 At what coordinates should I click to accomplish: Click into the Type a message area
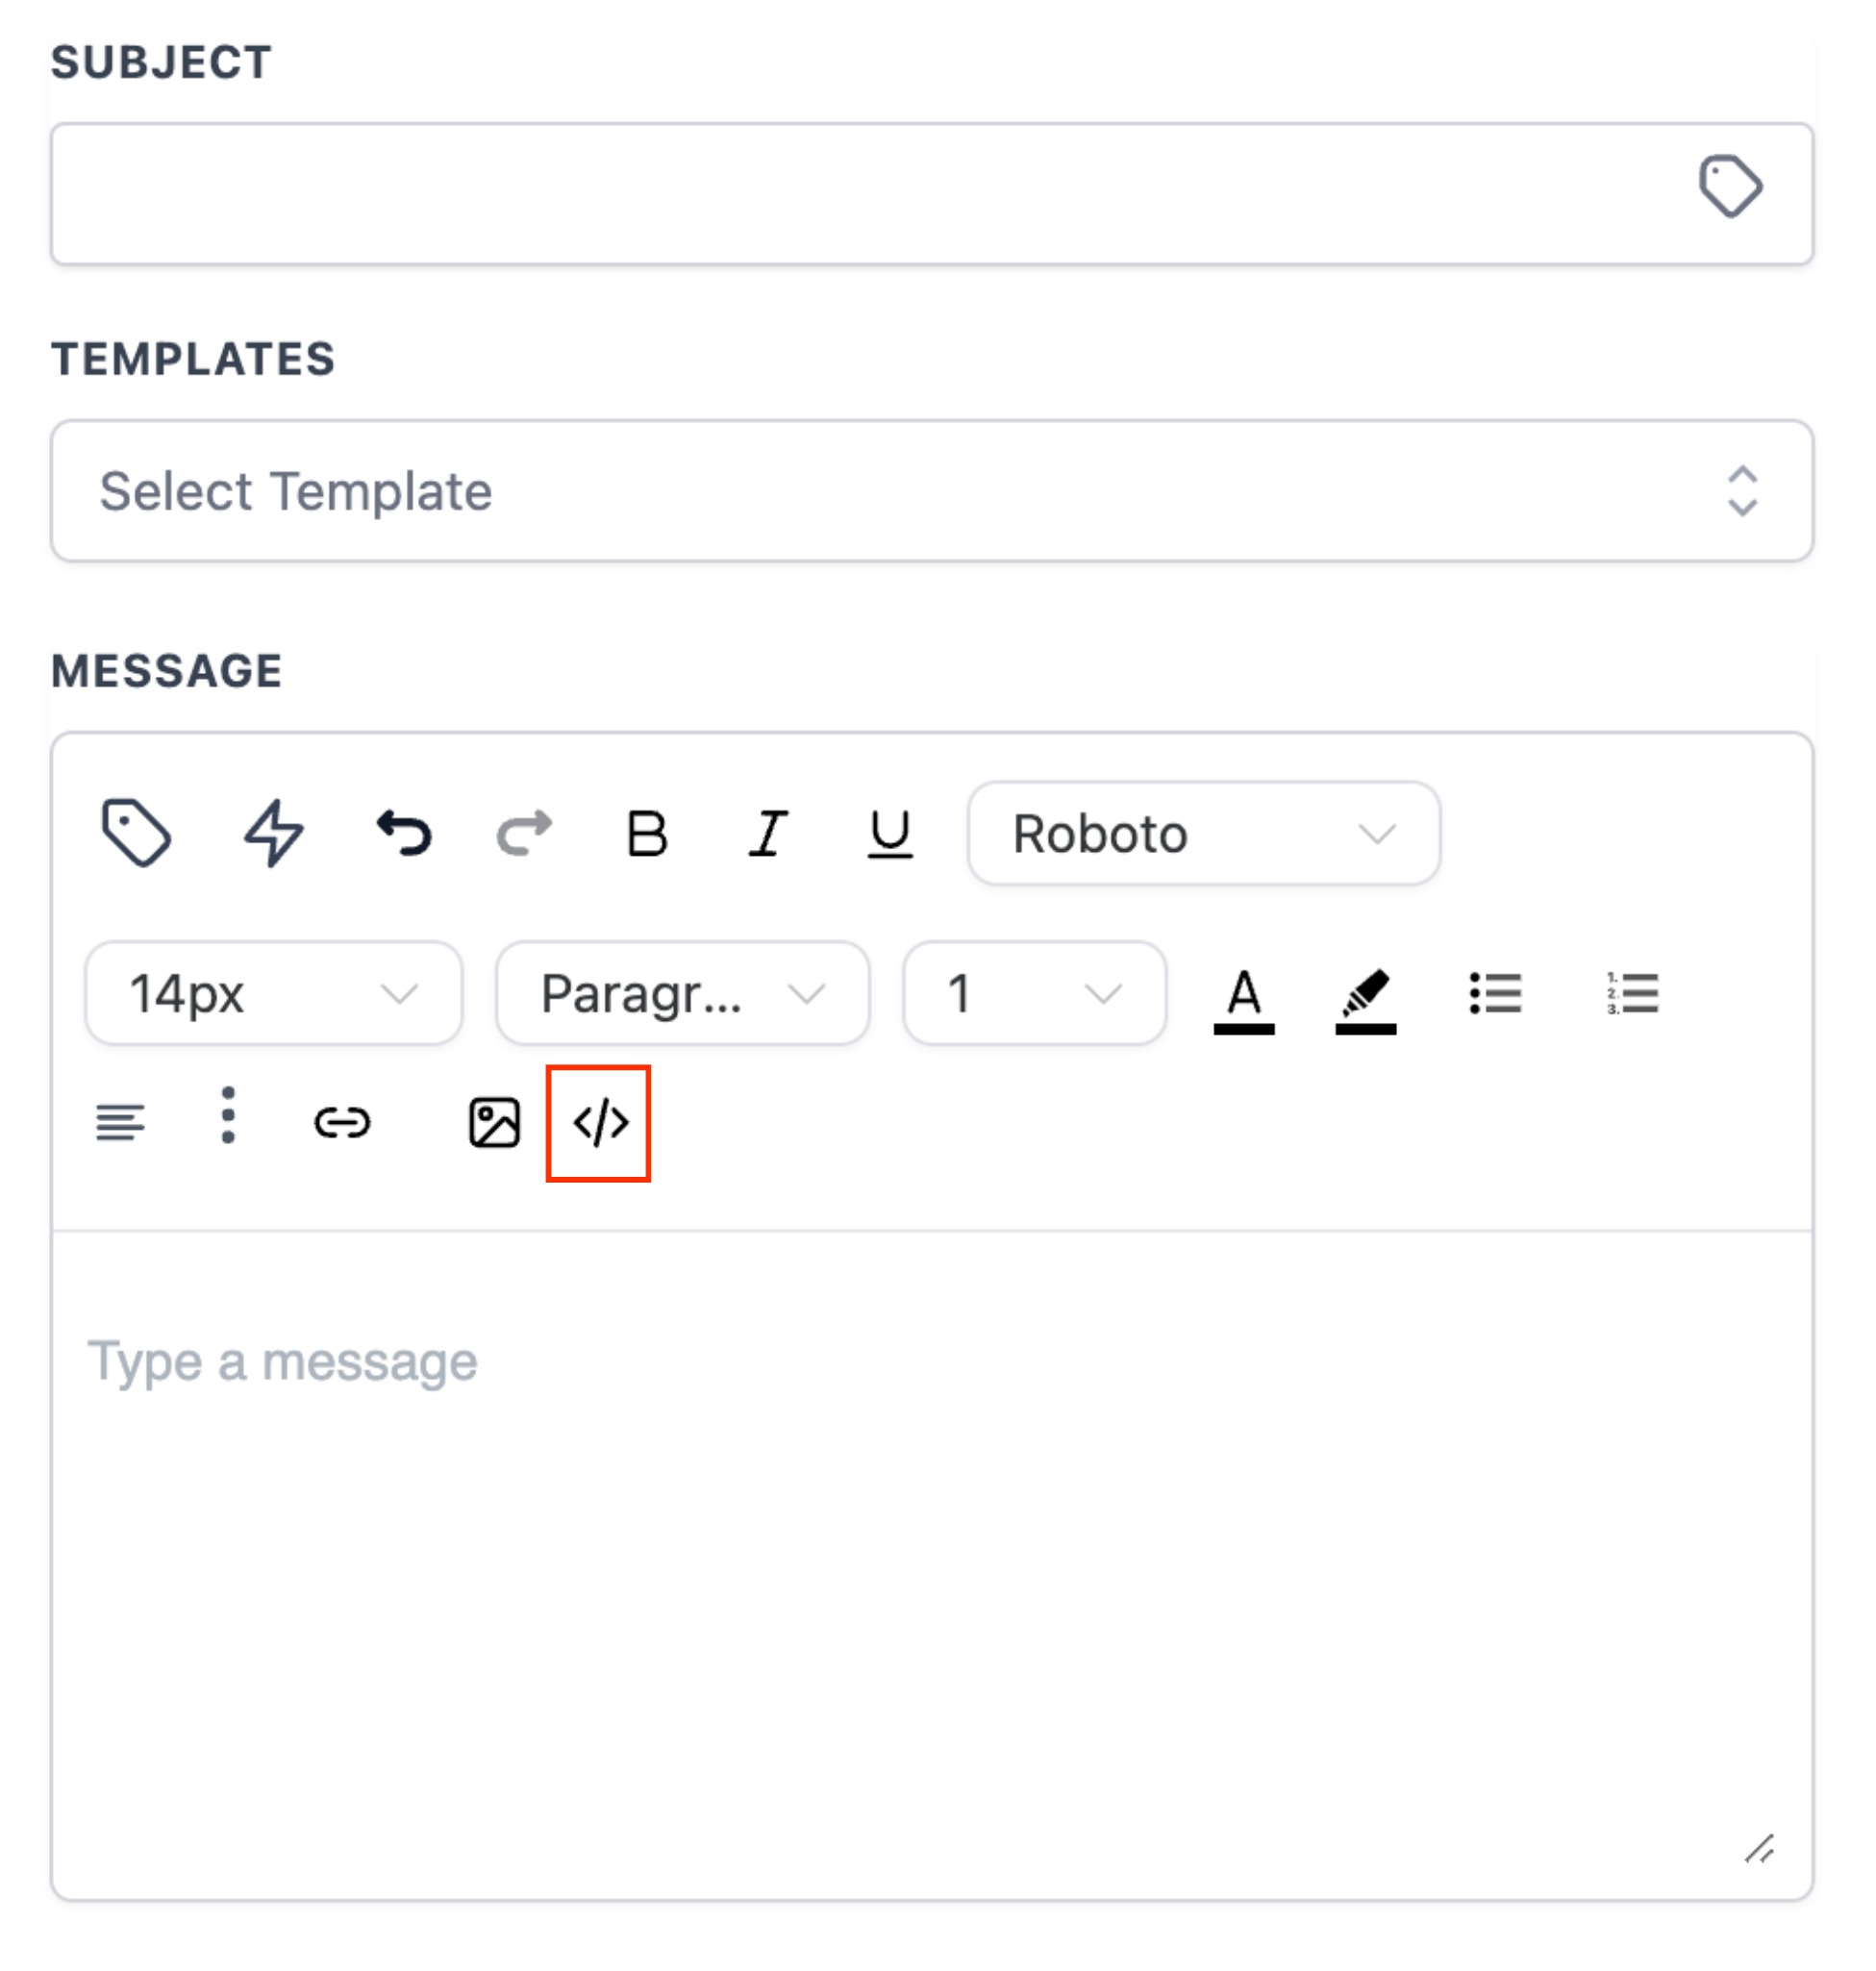[x=931, y=1560]
